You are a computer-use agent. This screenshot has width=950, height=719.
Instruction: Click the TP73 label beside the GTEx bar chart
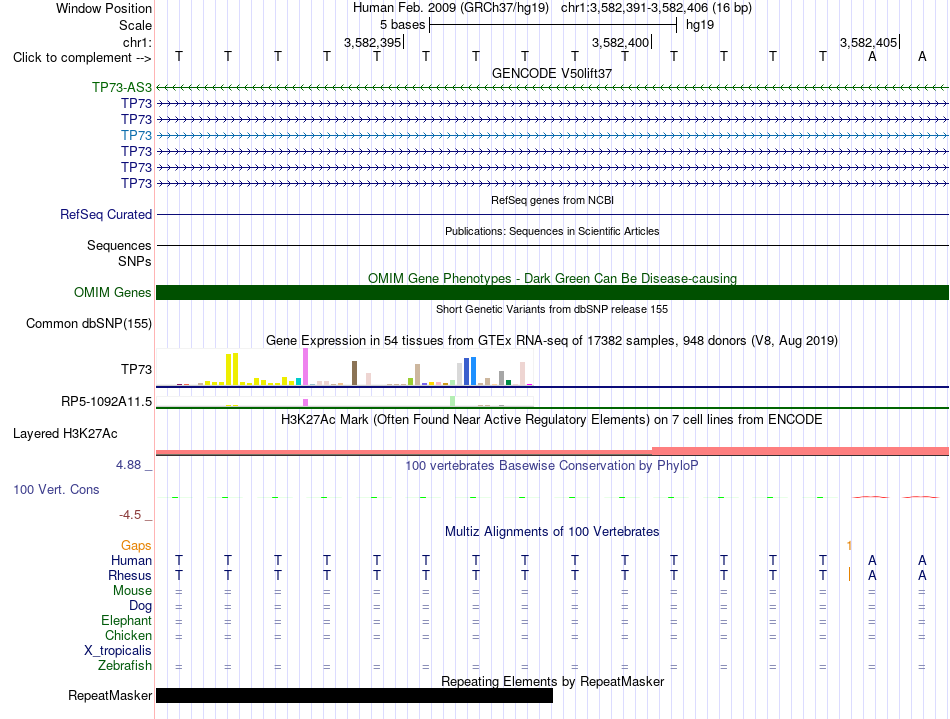click(x=136, y=369)
